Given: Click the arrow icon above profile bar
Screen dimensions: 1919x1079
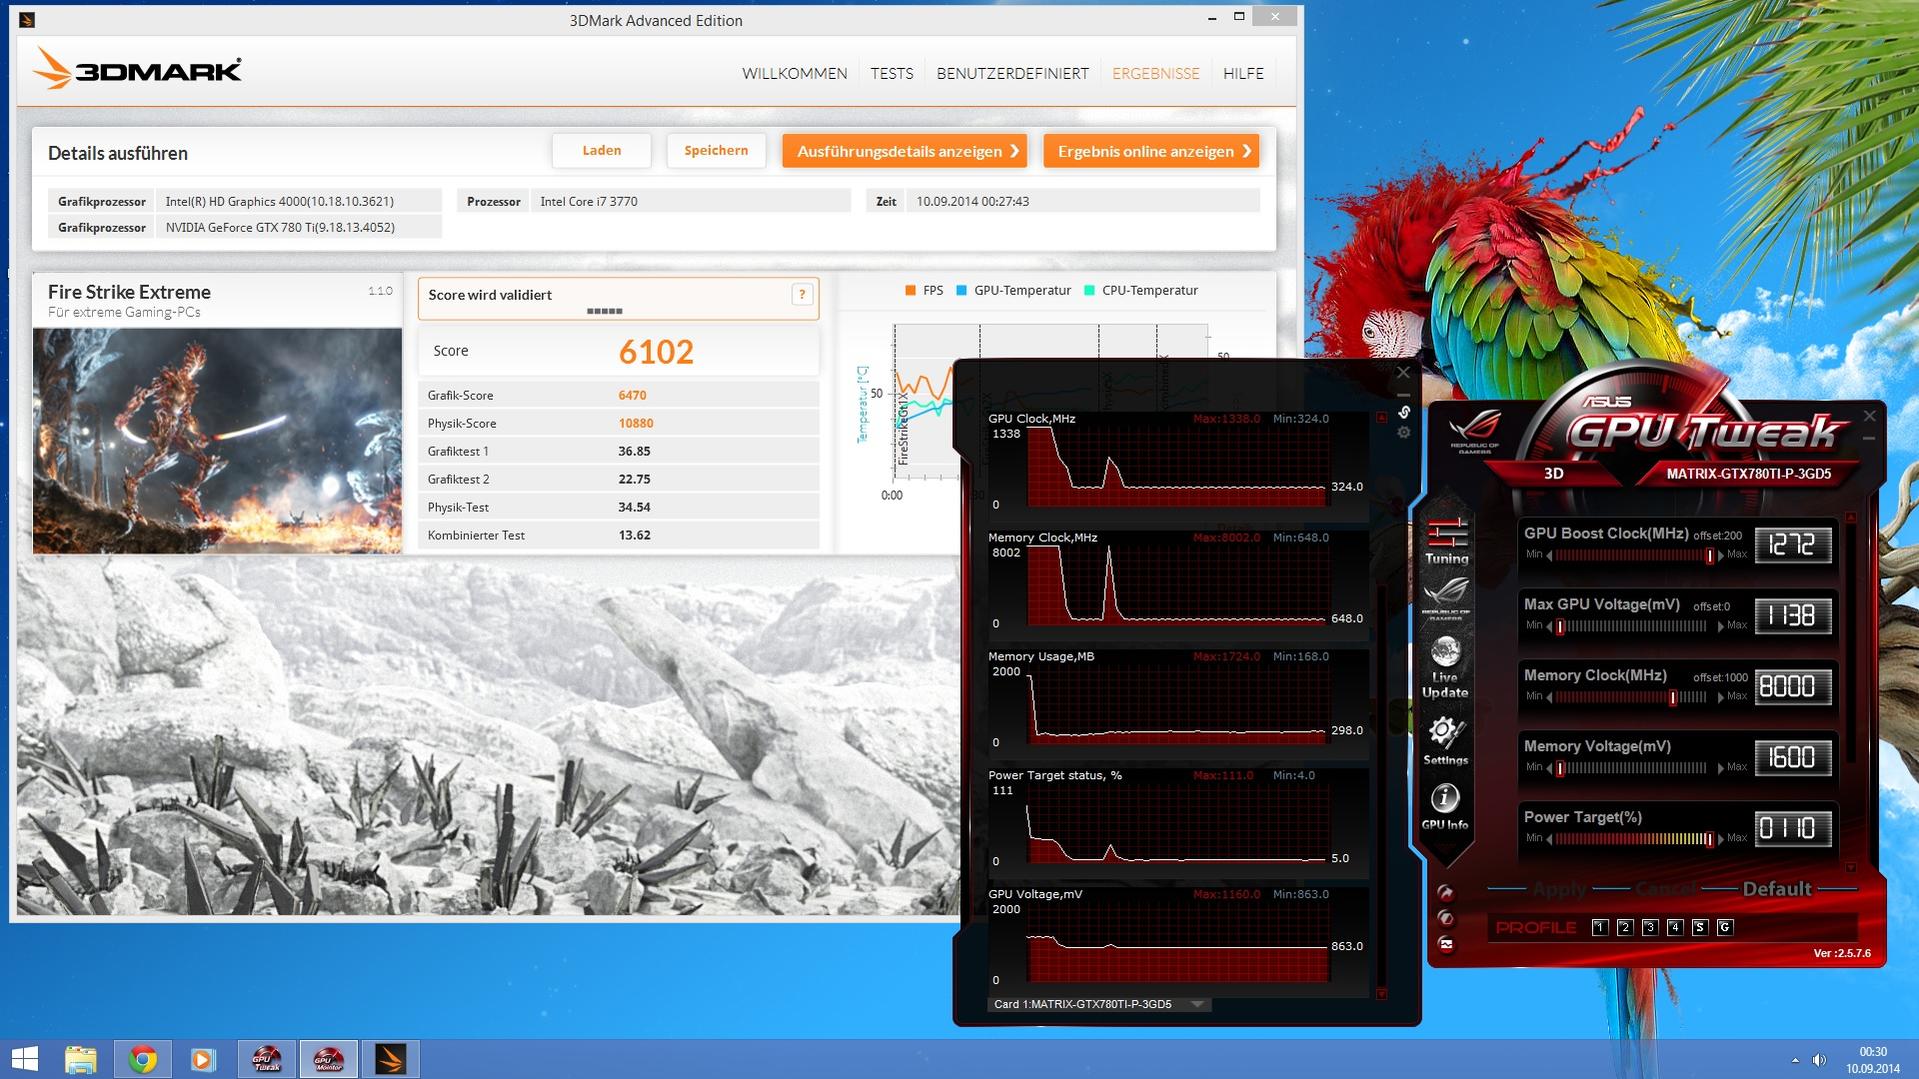Looking at the screenshot, I should [1445, 892].
